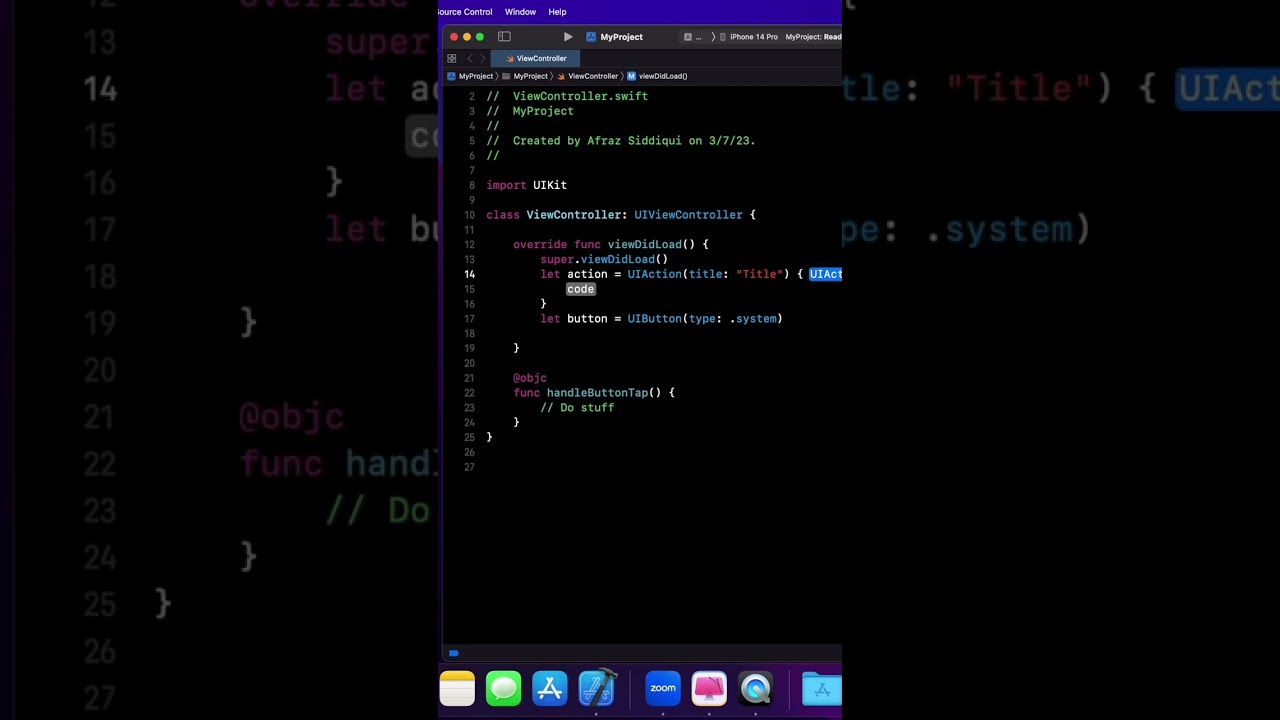Click the let button = UIButton line
Image resolution: width=1280 pixels, height=720 pixels.
[x=661, y=319]
